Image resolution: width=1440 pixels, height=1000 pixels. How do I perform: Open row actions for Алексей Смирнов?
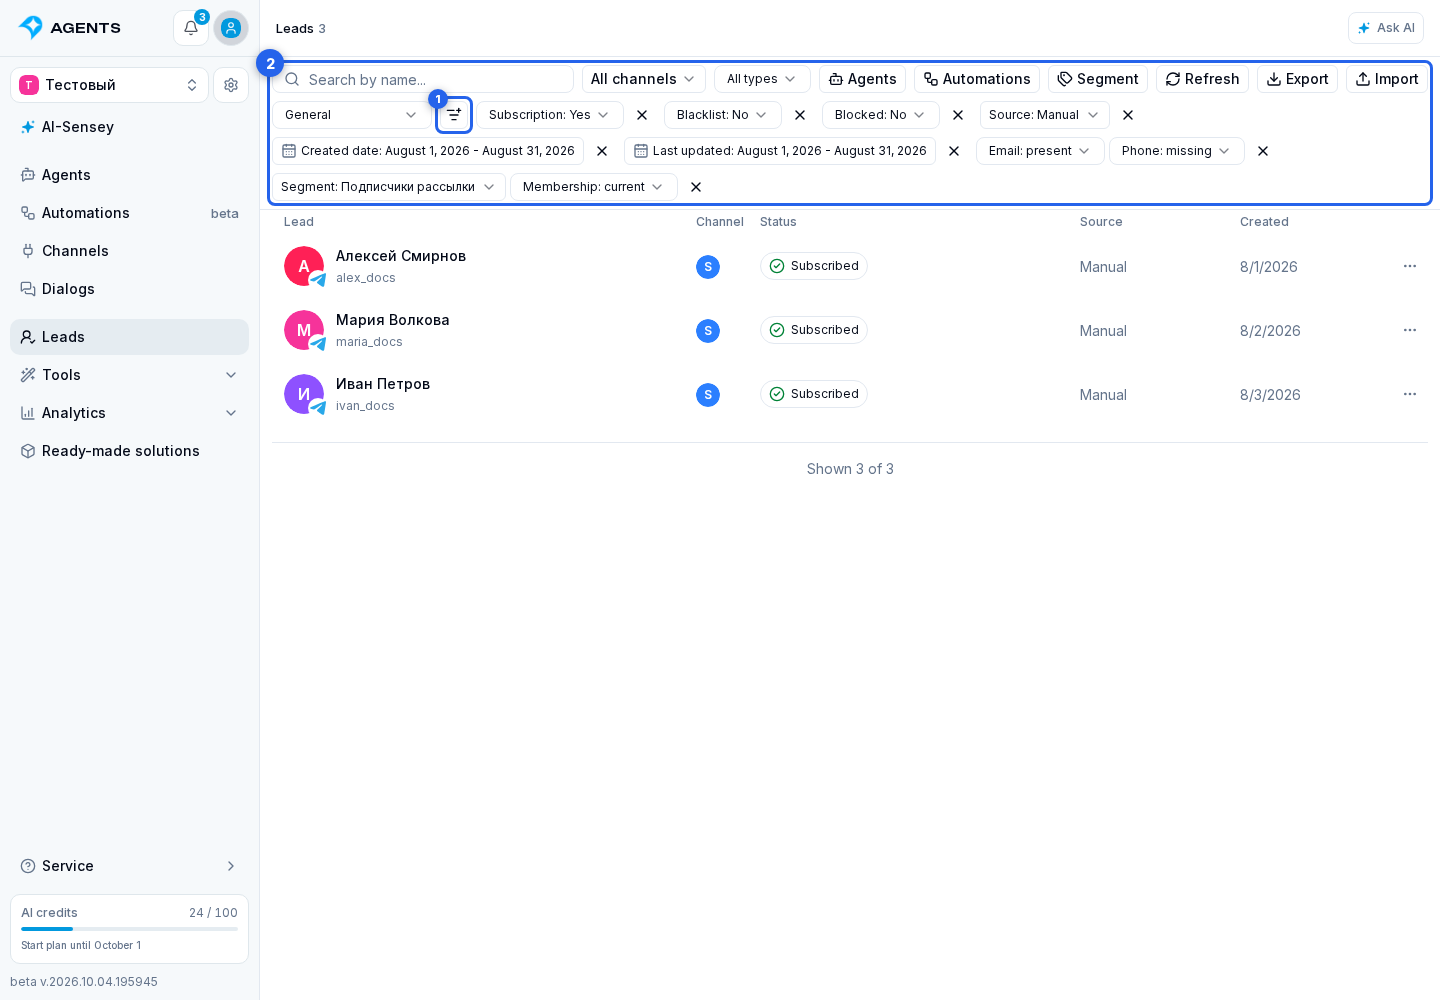[1410, 266]
